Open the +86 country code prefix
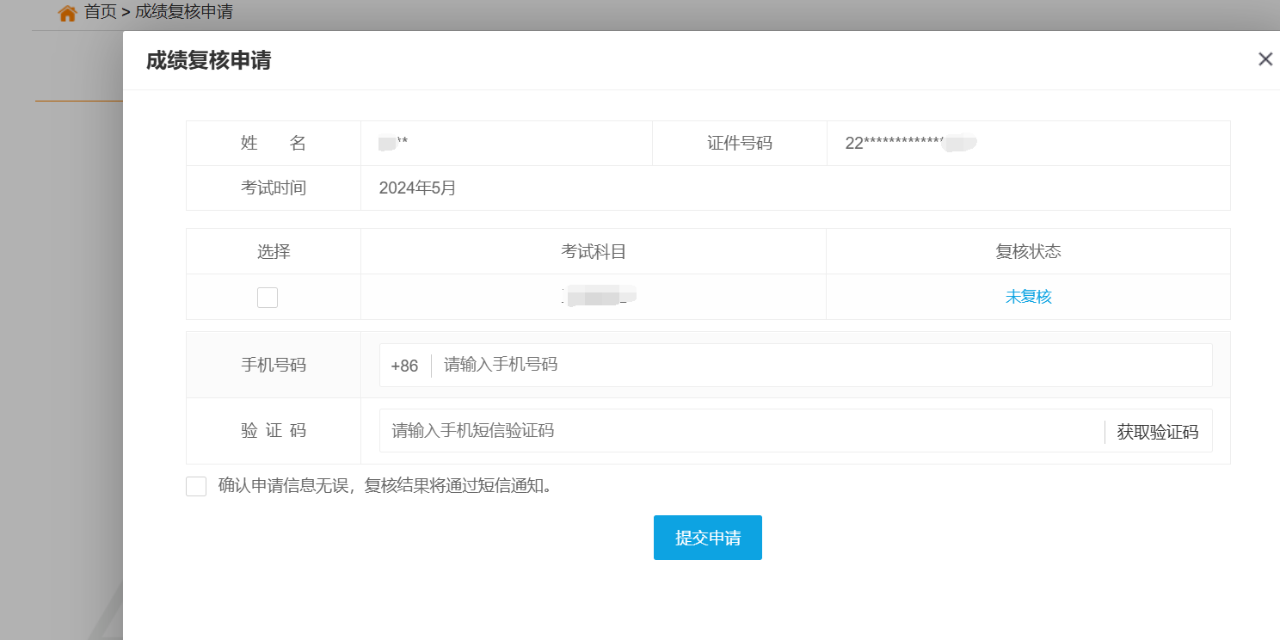Viewport: 1280px width, 640px height. coord(404,366)
